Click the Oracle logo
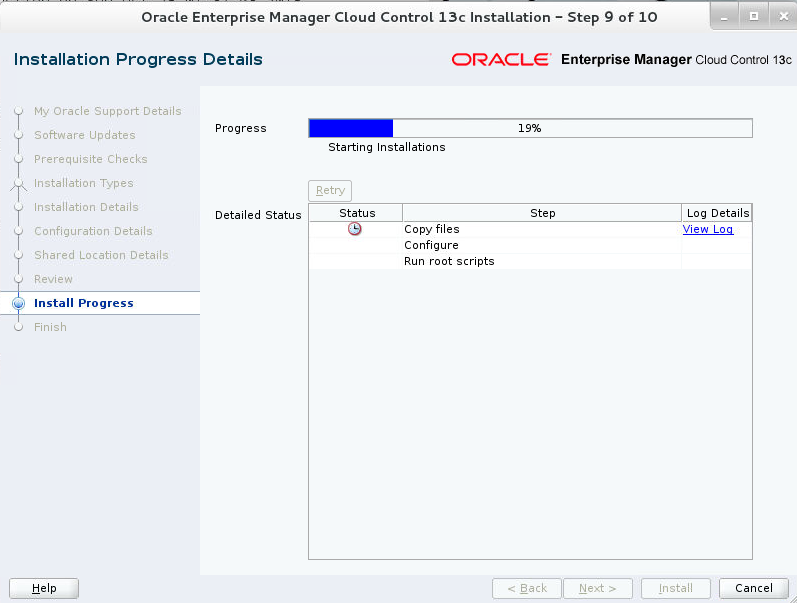797x603 pixels. coord(501,59)
